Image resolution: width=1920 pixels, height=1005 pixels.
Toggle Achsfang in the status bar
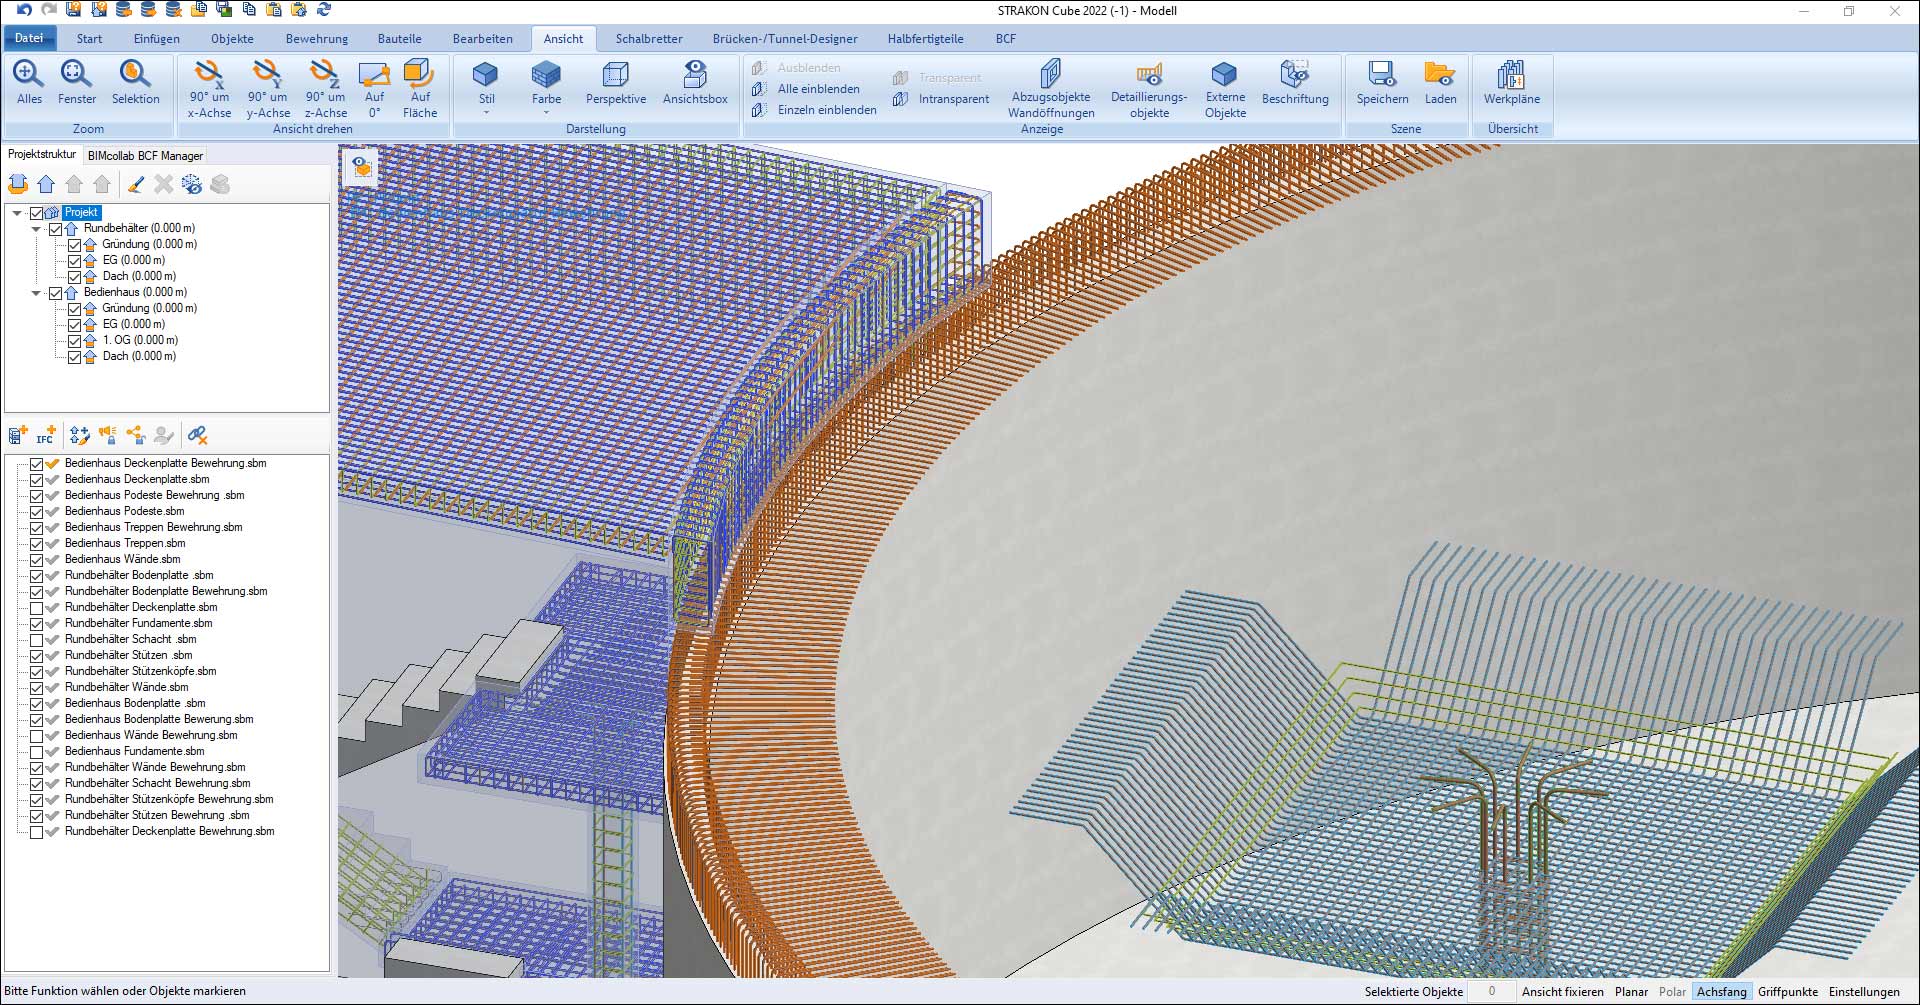pos(1721,992)
